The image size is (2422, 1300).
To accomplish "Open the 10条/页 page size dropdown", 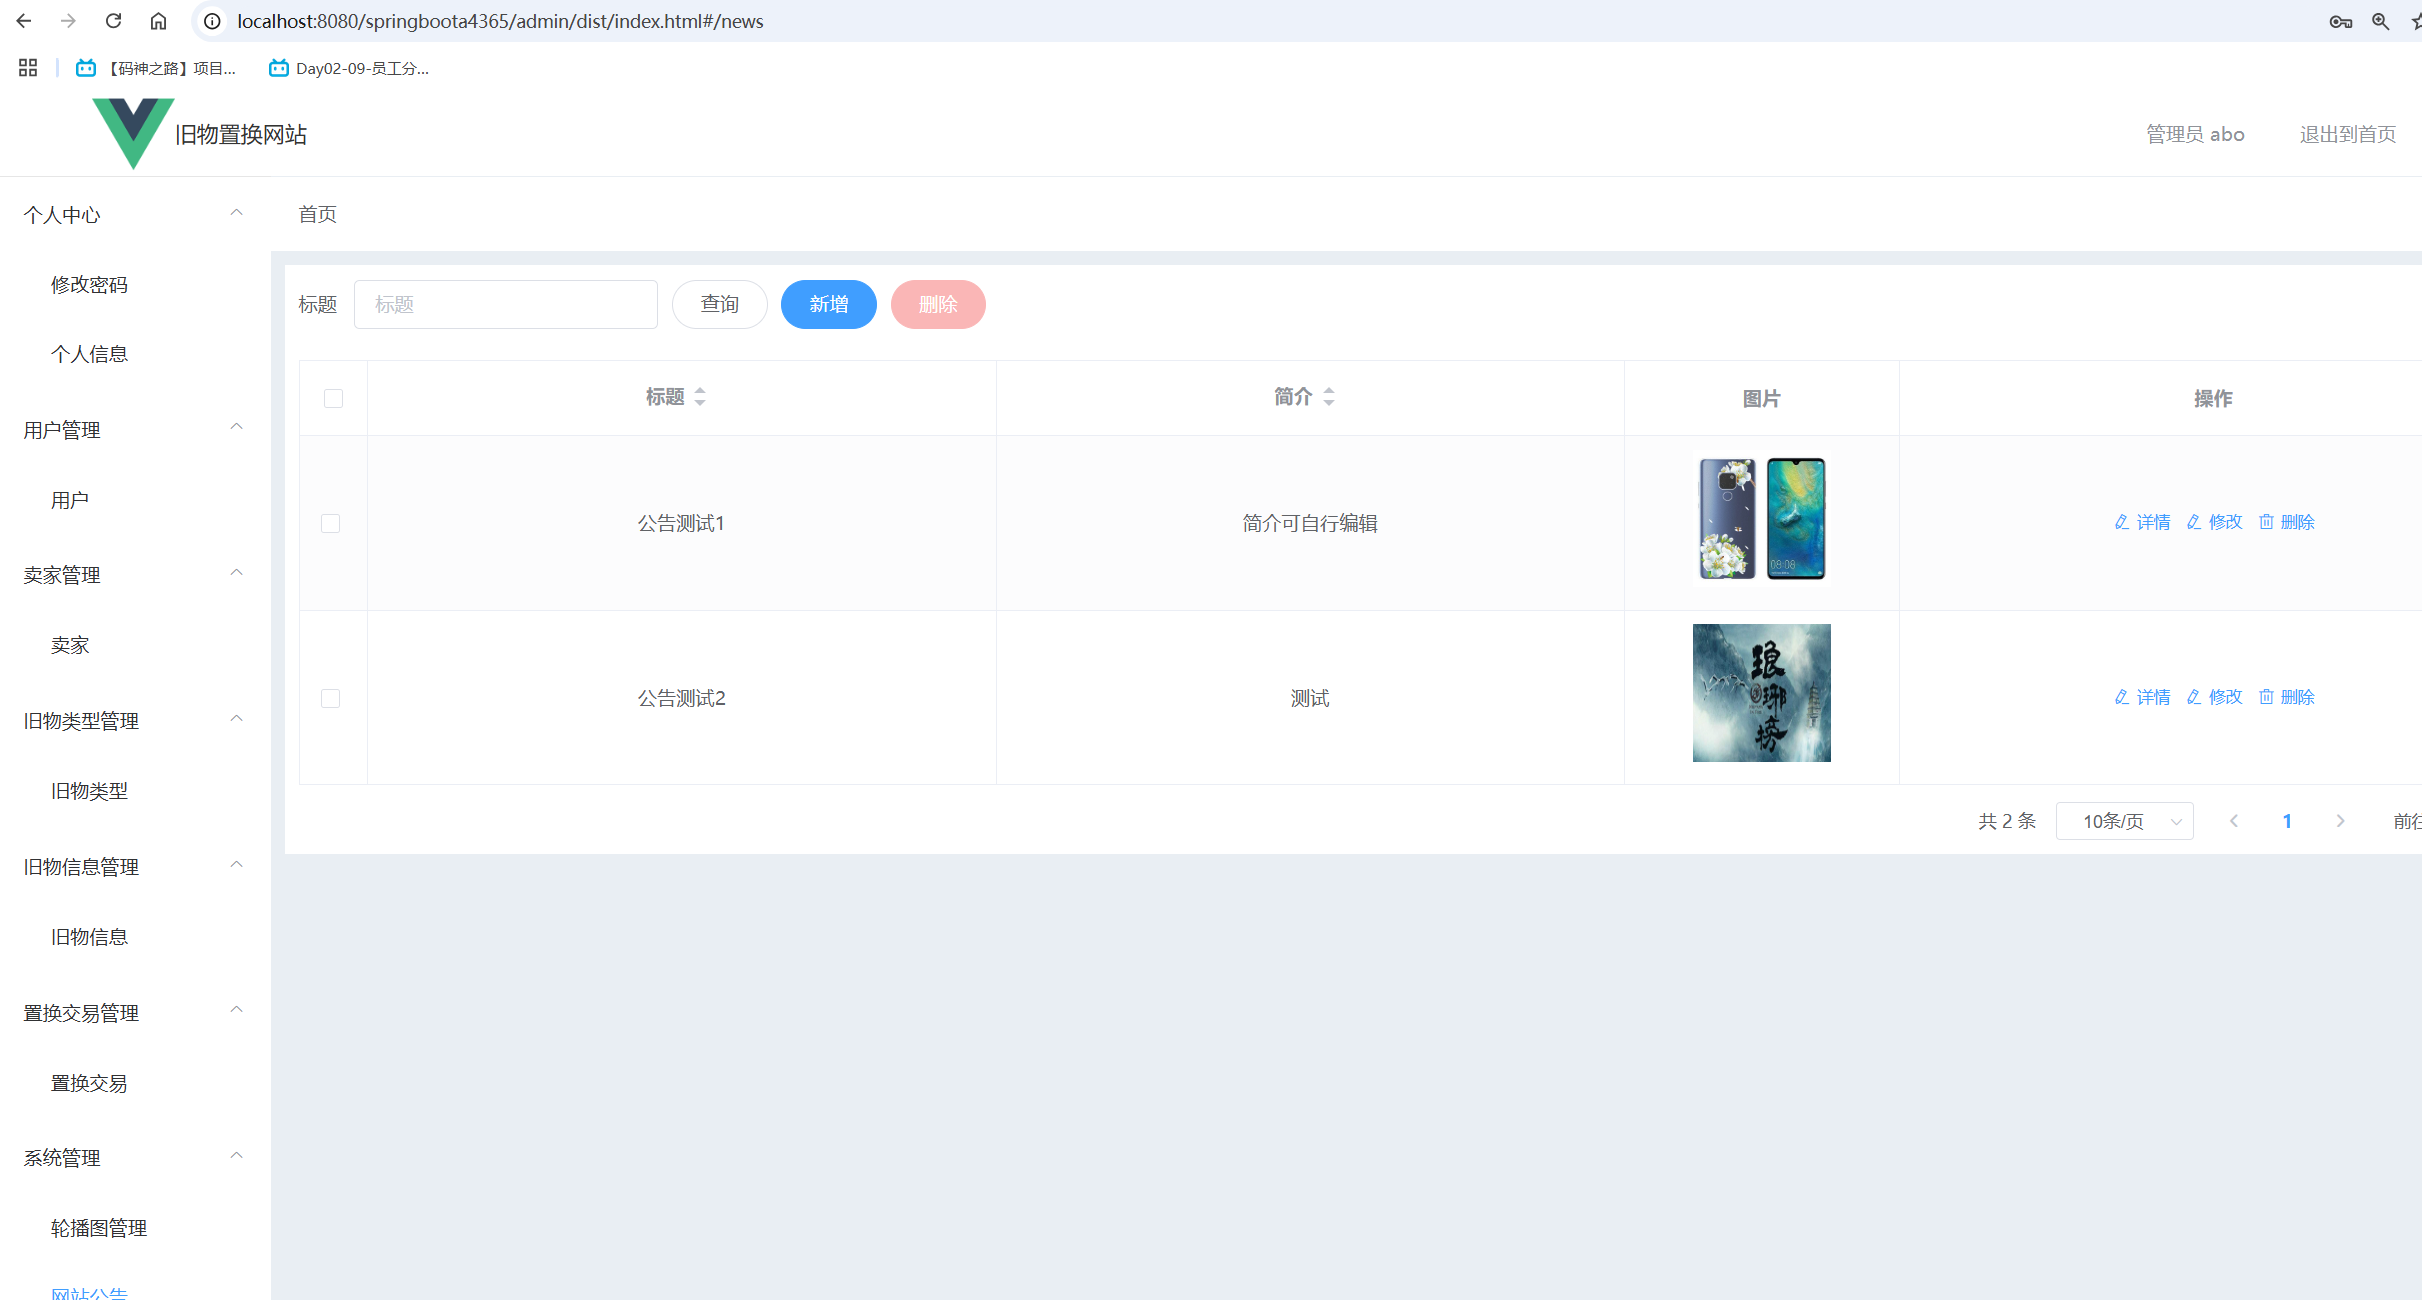I will click(x=2124, y=820).
